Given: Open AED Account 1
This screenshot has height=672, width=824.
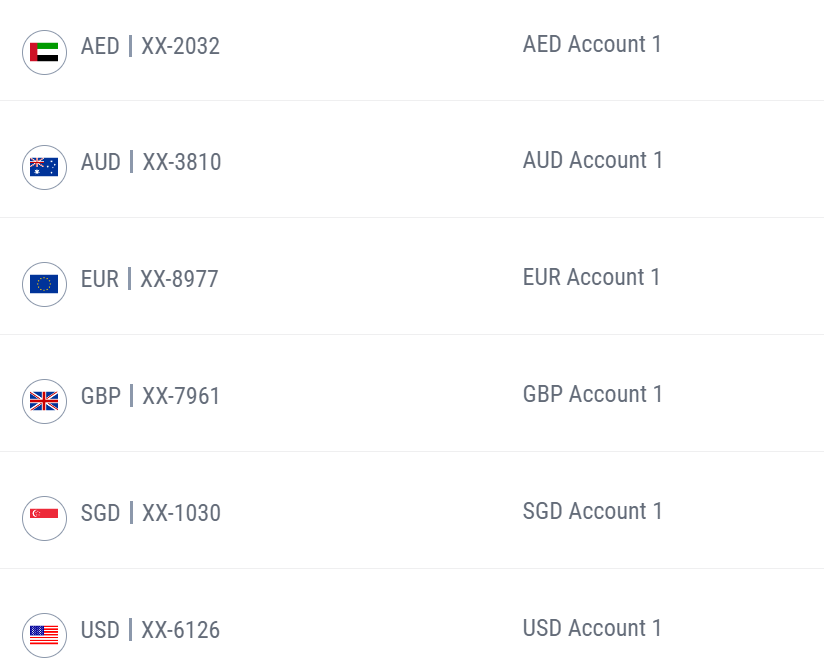Looking at the screenshot, I should [592, 44].
